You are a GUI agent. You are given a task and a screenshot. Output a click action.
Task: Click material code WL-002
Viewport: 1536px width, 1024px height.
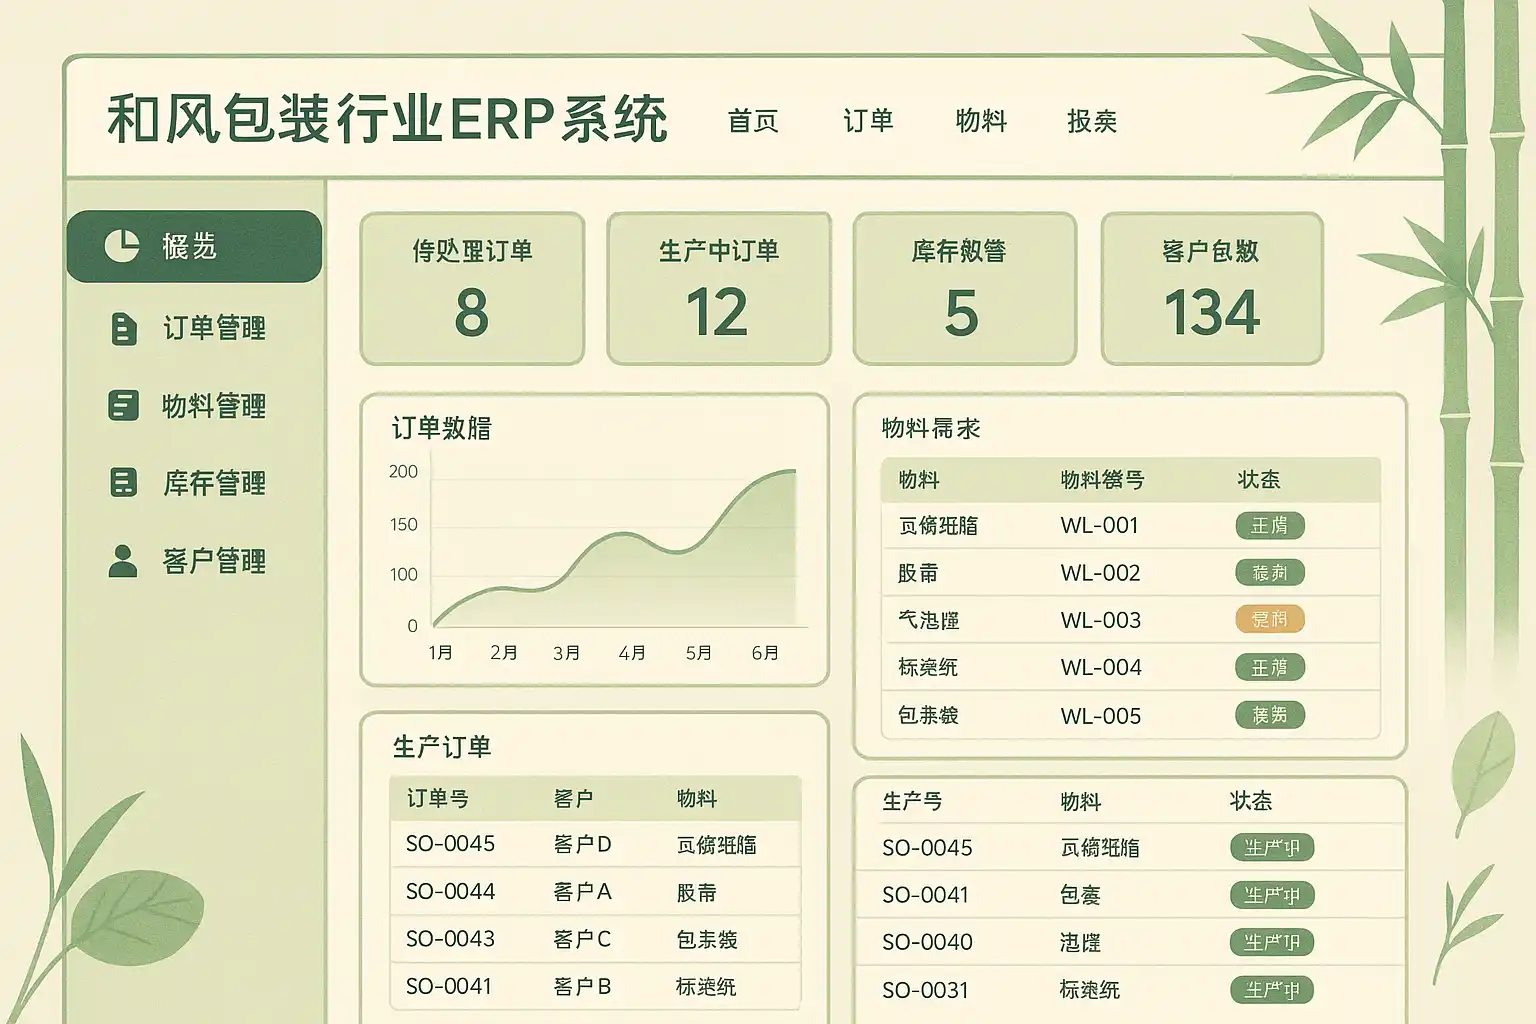click(x=1101, y=573)
